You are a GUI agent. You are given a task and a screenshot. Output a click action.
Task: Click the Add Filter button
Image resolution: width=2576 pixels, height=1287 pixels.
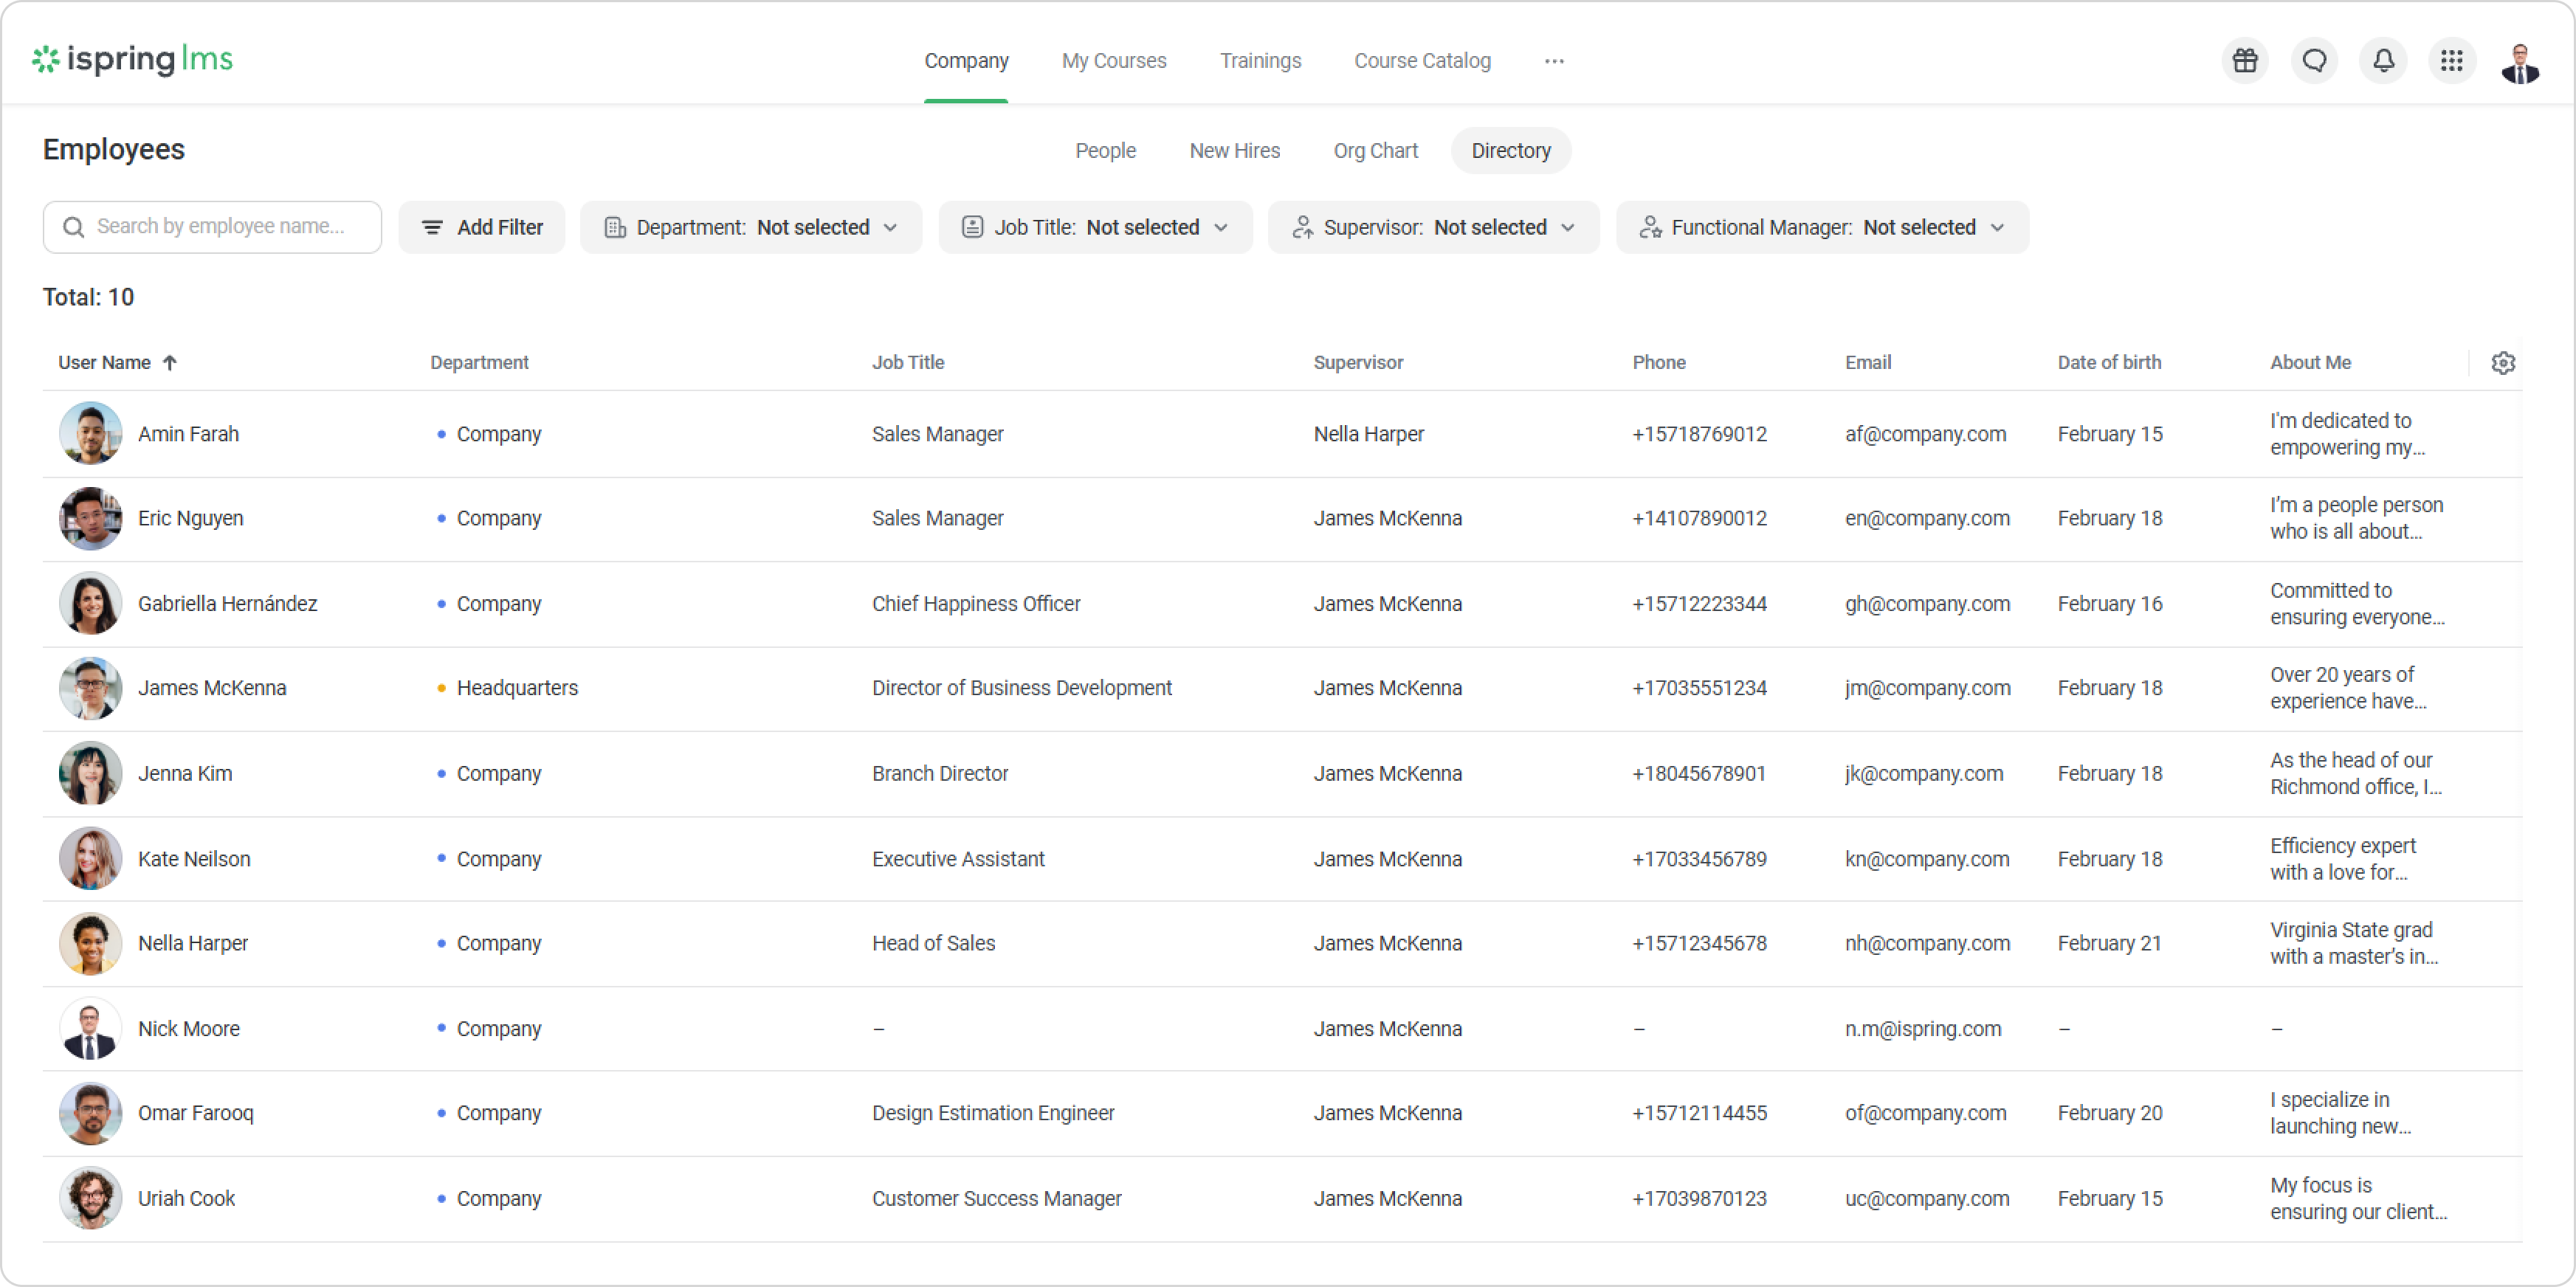click(x=482, y=228)
